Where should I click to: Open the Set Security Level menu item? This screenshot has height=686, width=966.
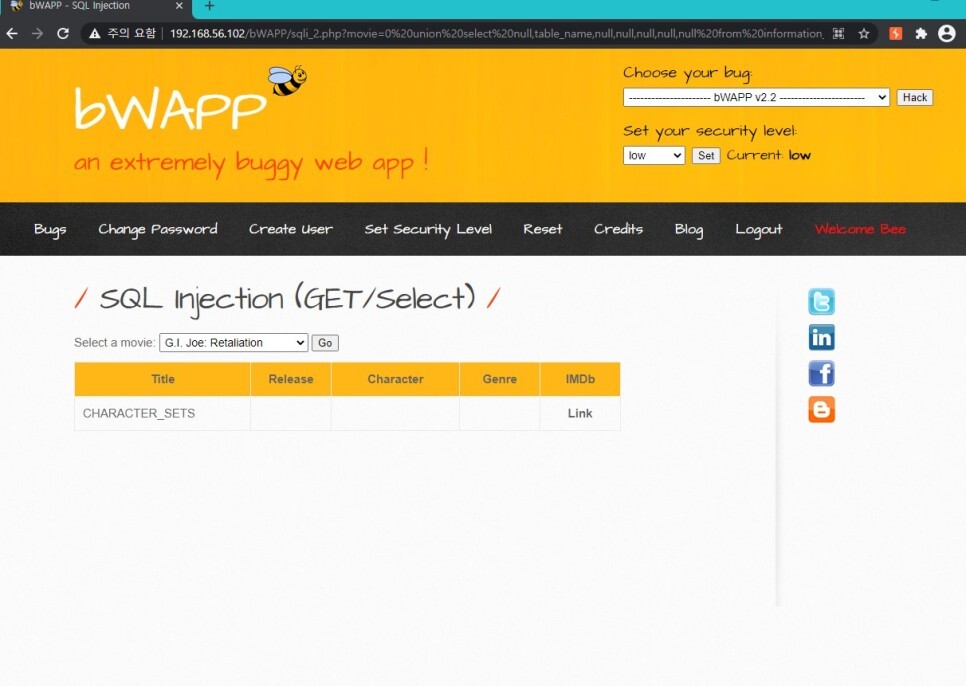[x=428, y=229]
